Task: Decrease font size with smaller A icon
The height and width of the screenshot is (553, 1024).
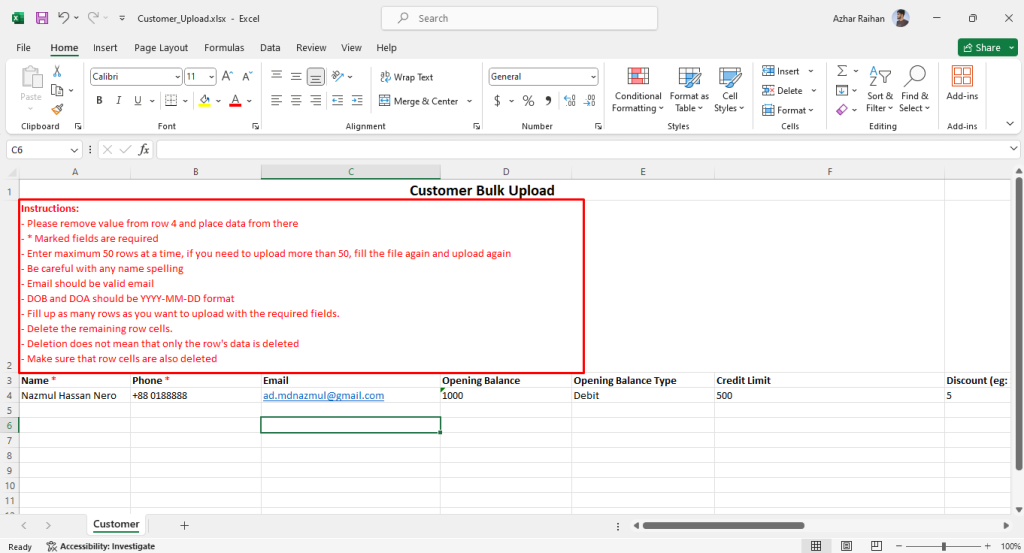Action: tap(247, 76)
